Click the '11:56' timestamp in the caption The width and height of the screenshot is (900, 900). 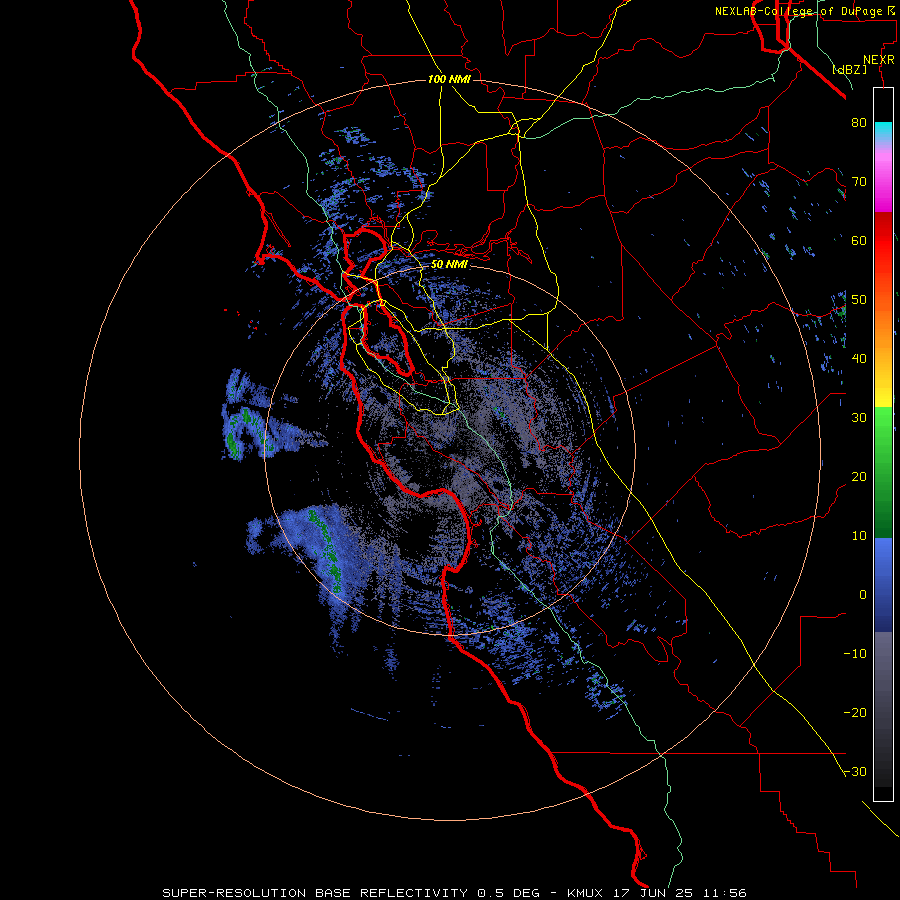pos(724,893)
